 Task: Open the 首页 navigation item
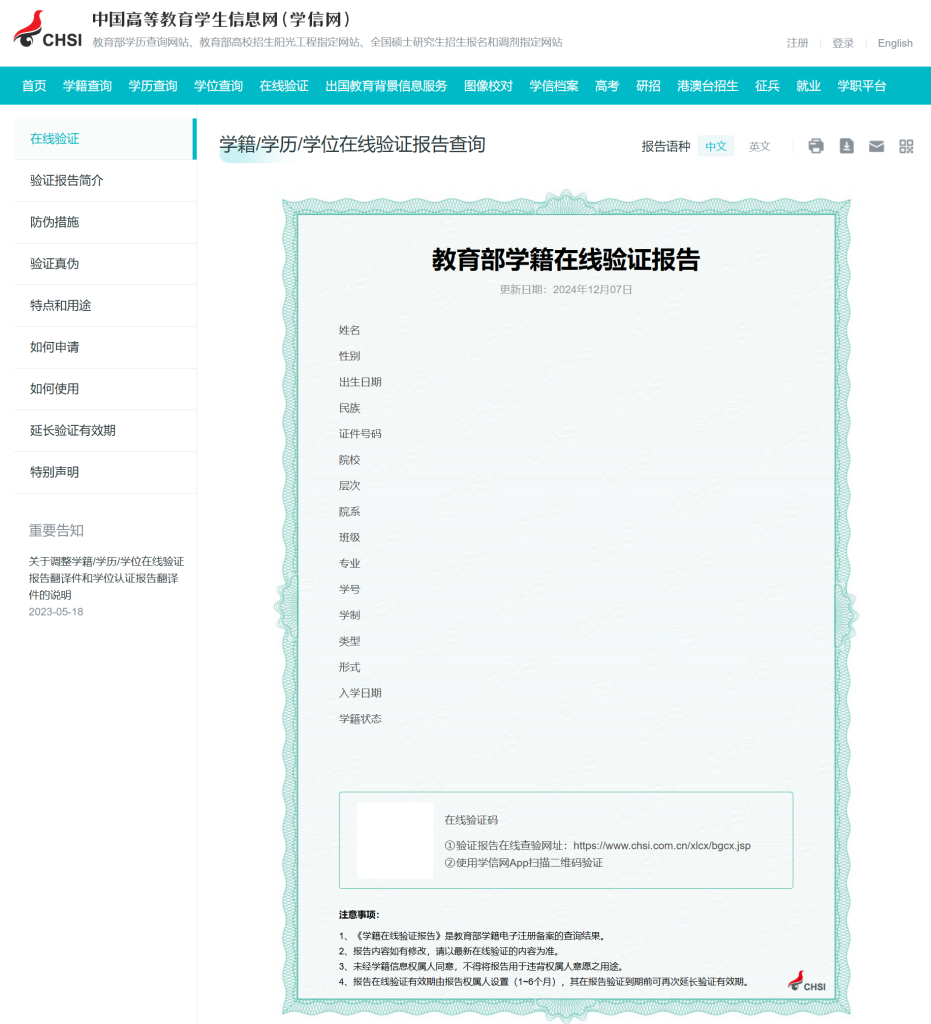point(34,86)
